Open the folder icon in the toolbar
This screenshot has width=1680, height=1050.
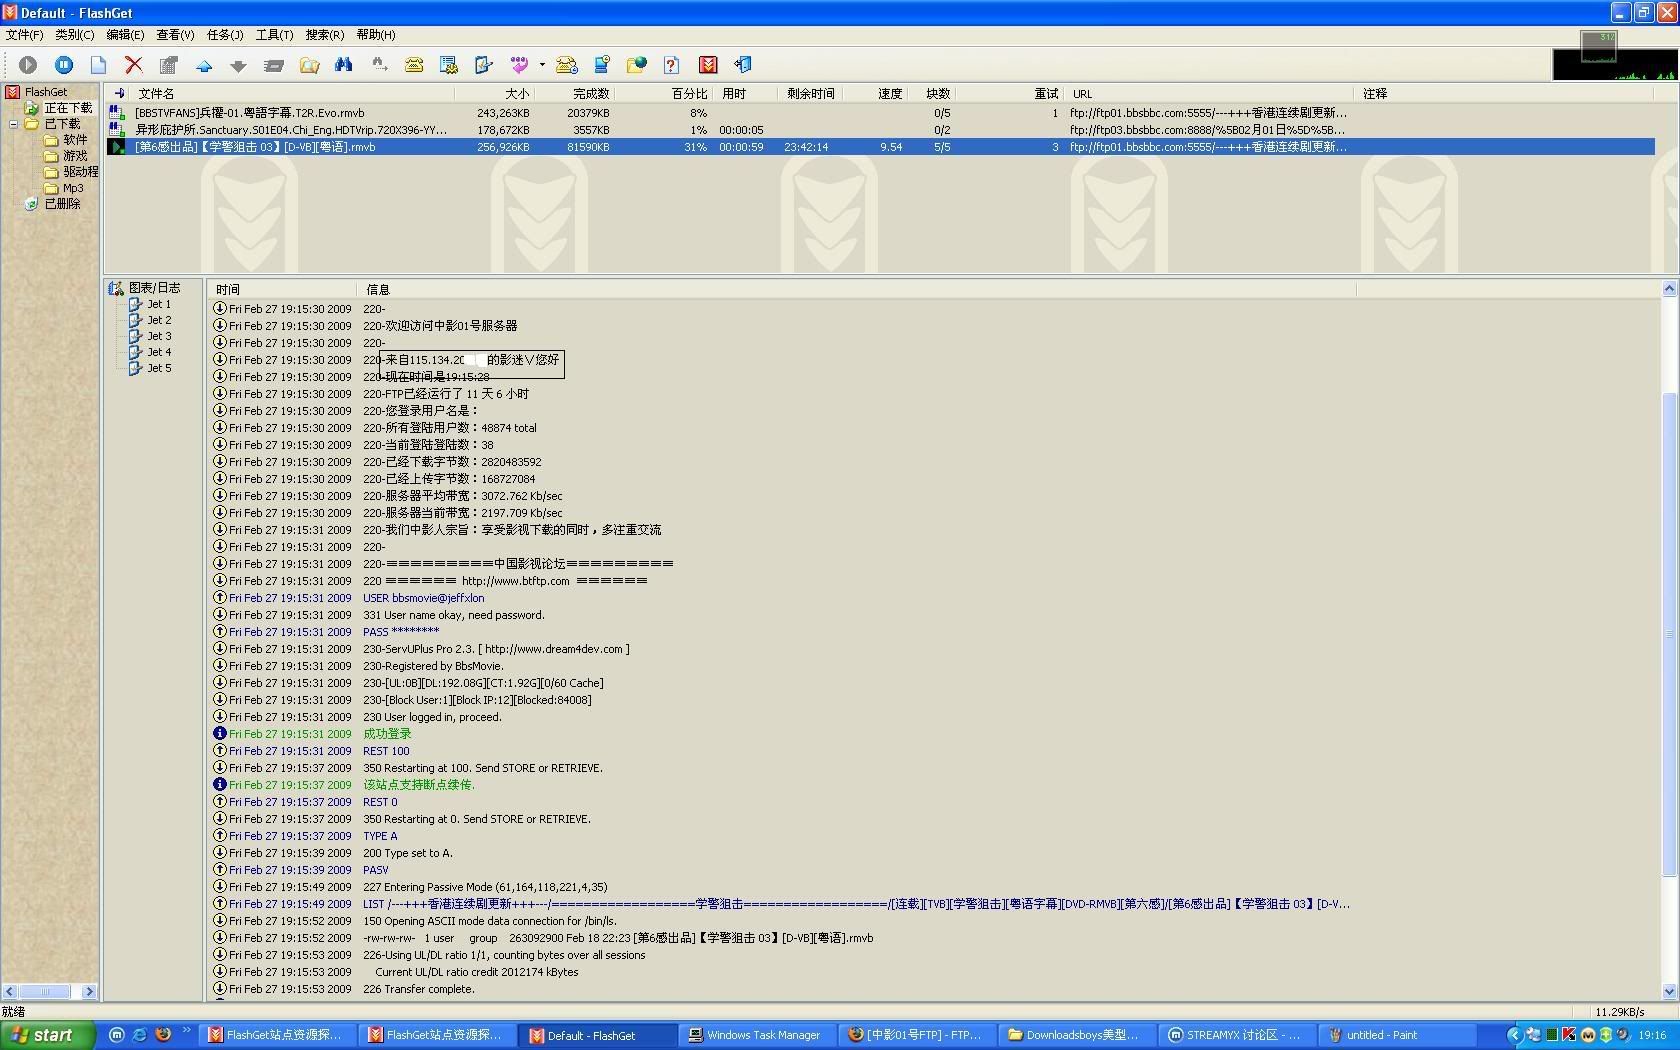tap(310, 65)
